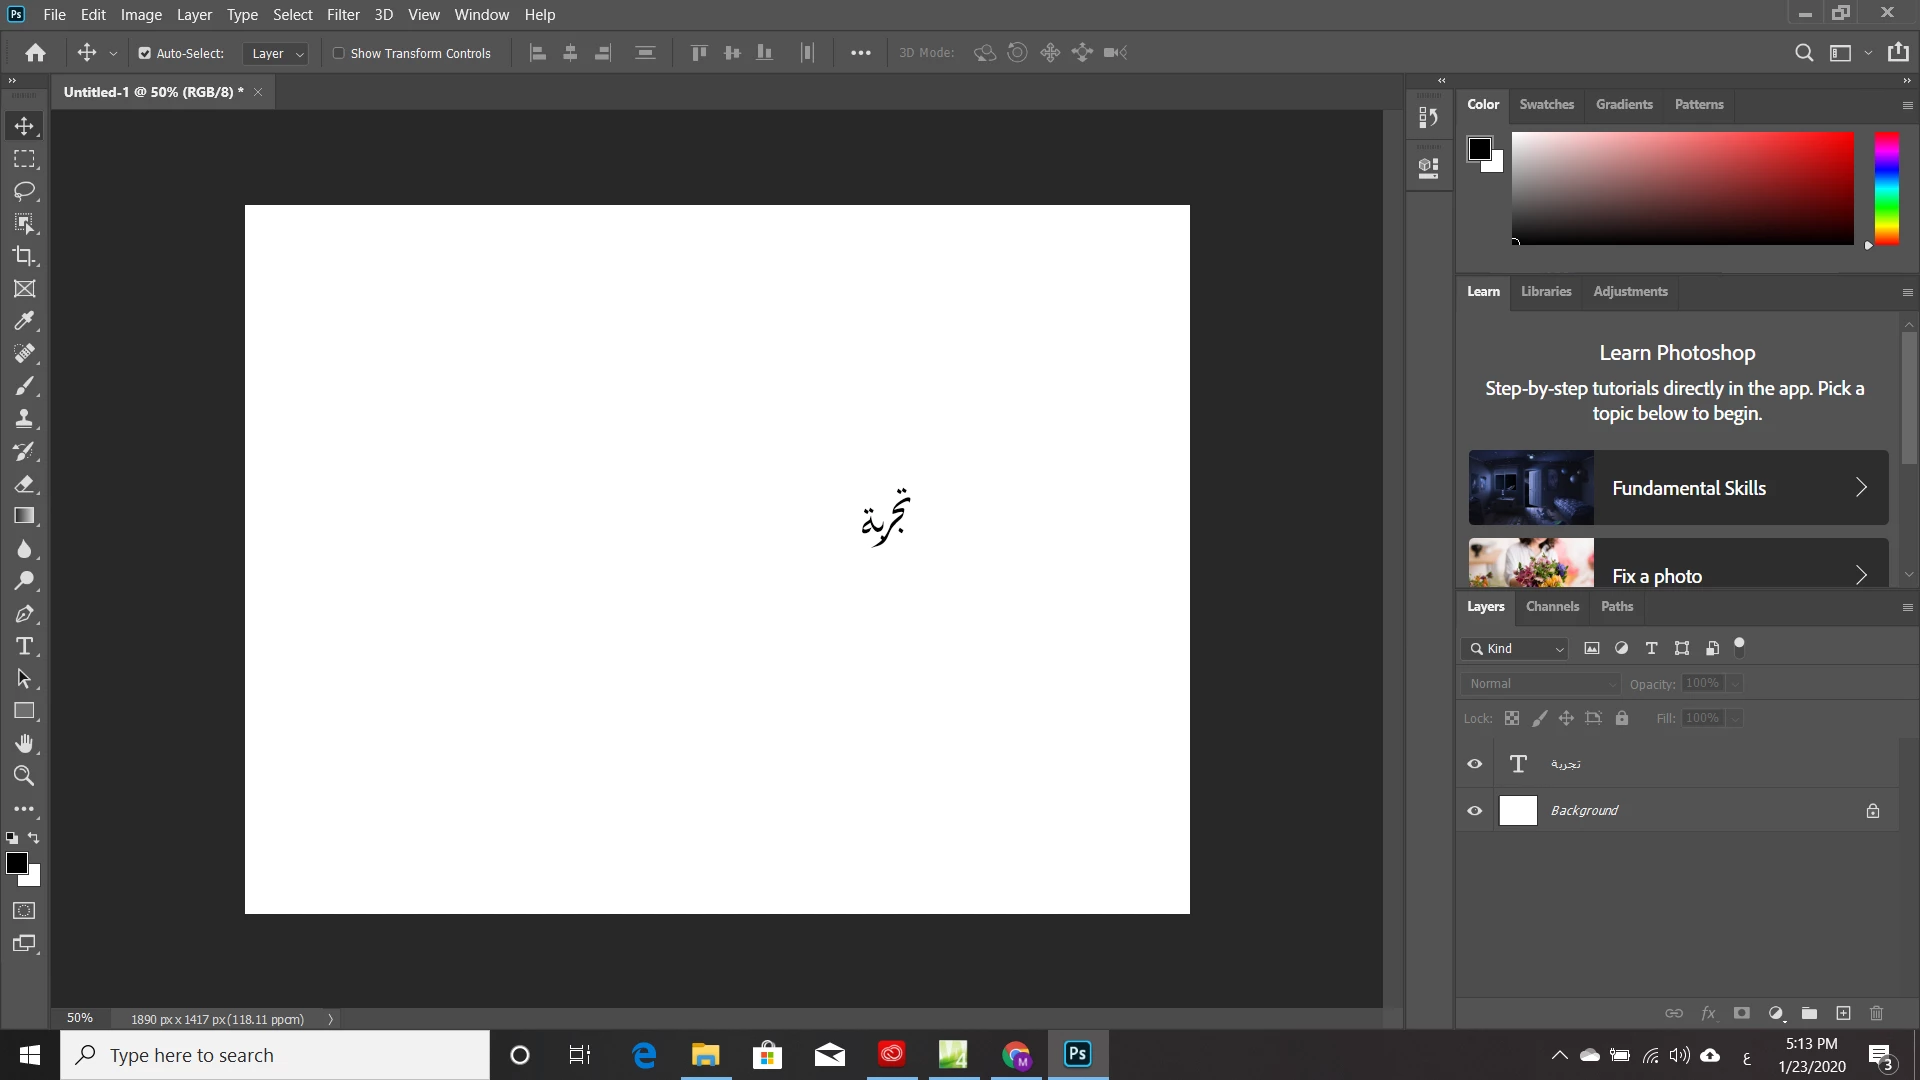Select the Horizontal Type tool
Image resolution: width=1920 pixels, height=1080 pixels.
coord(24,646)
